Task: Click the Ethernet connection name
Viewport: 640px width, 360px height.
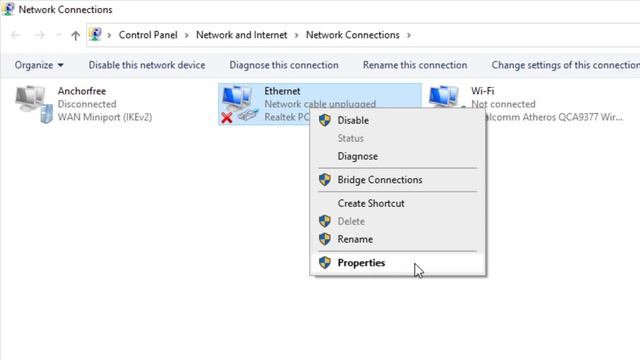Action: click(282, 91)
